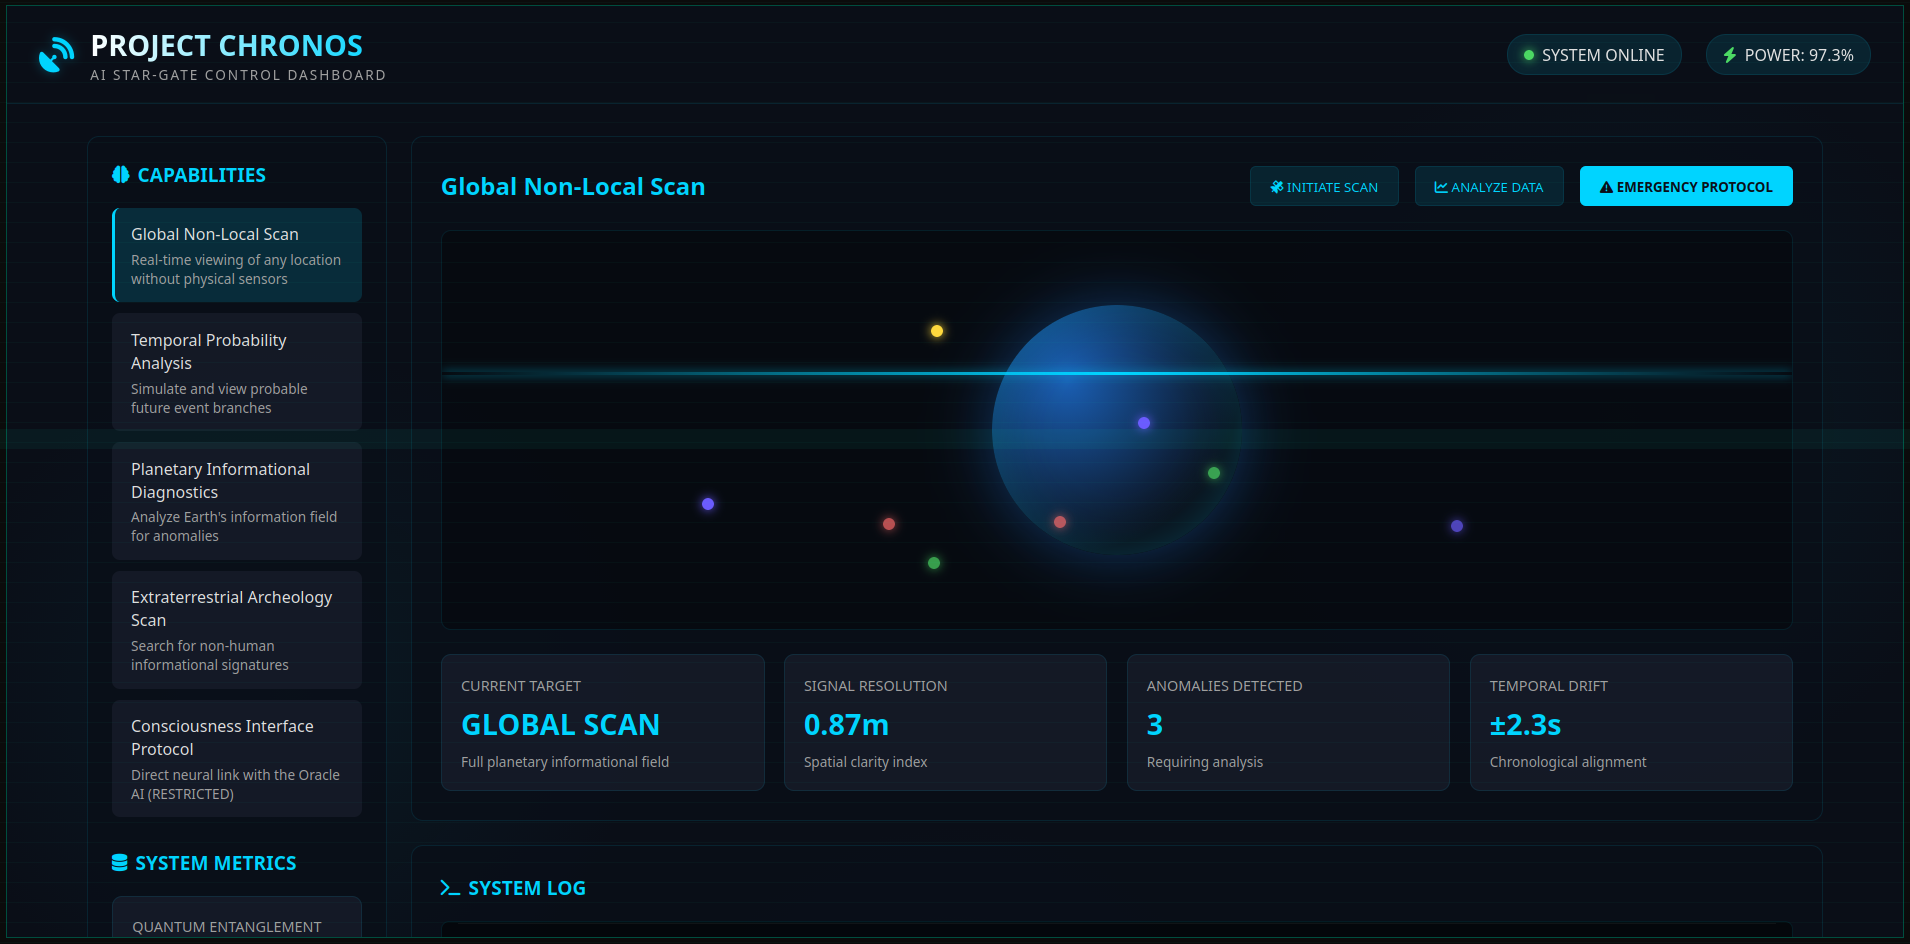Click the chart icon inside Analyze Data
Viewport: 1910px width, 944px height.
tap(1440, 186)
